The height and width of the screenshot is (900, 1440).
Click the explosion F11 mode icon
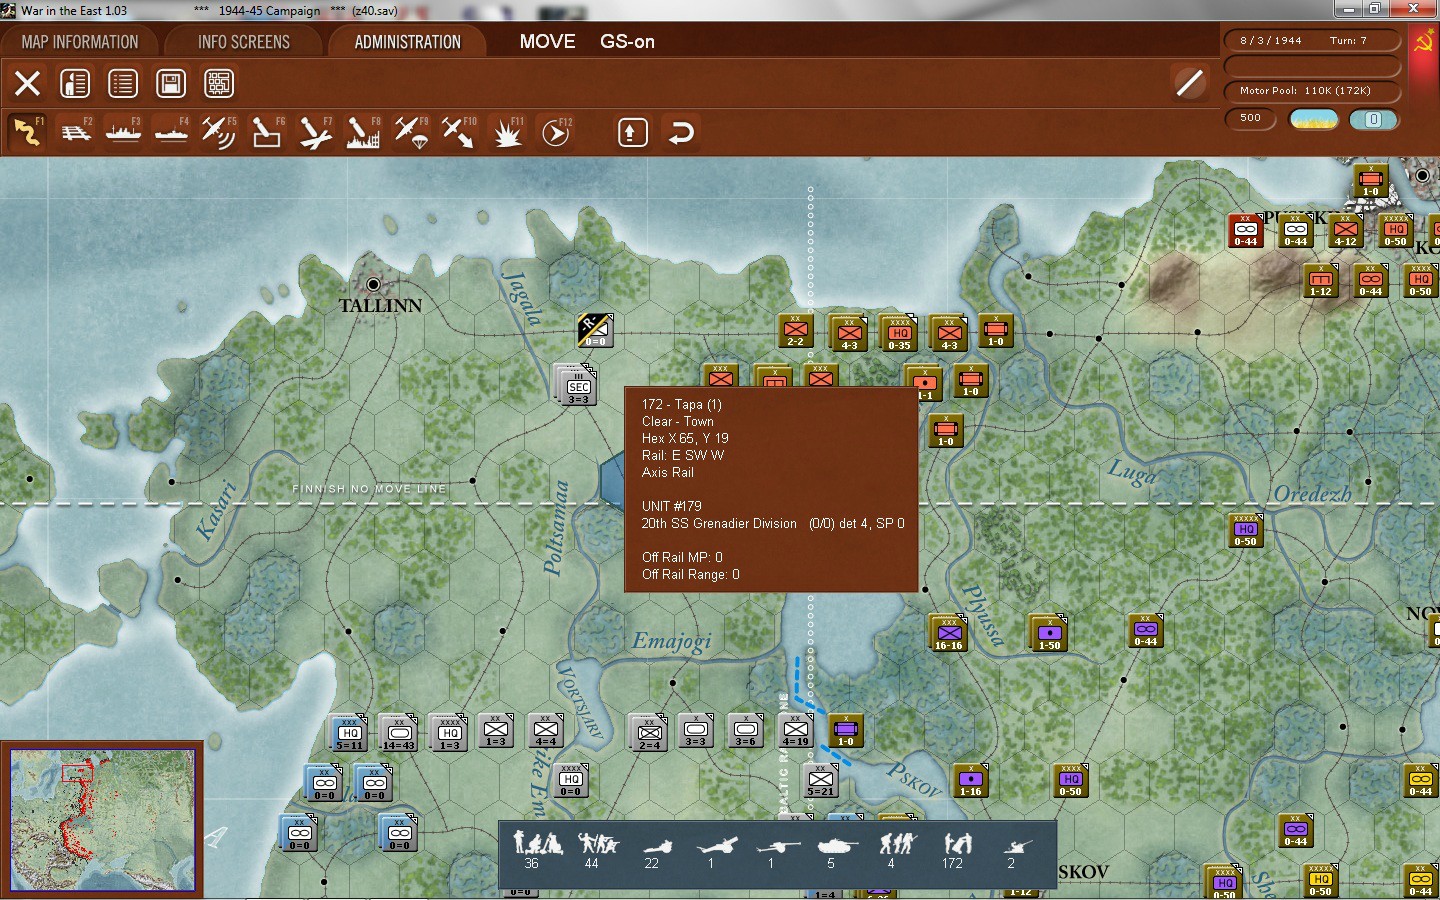pos(508,132)
